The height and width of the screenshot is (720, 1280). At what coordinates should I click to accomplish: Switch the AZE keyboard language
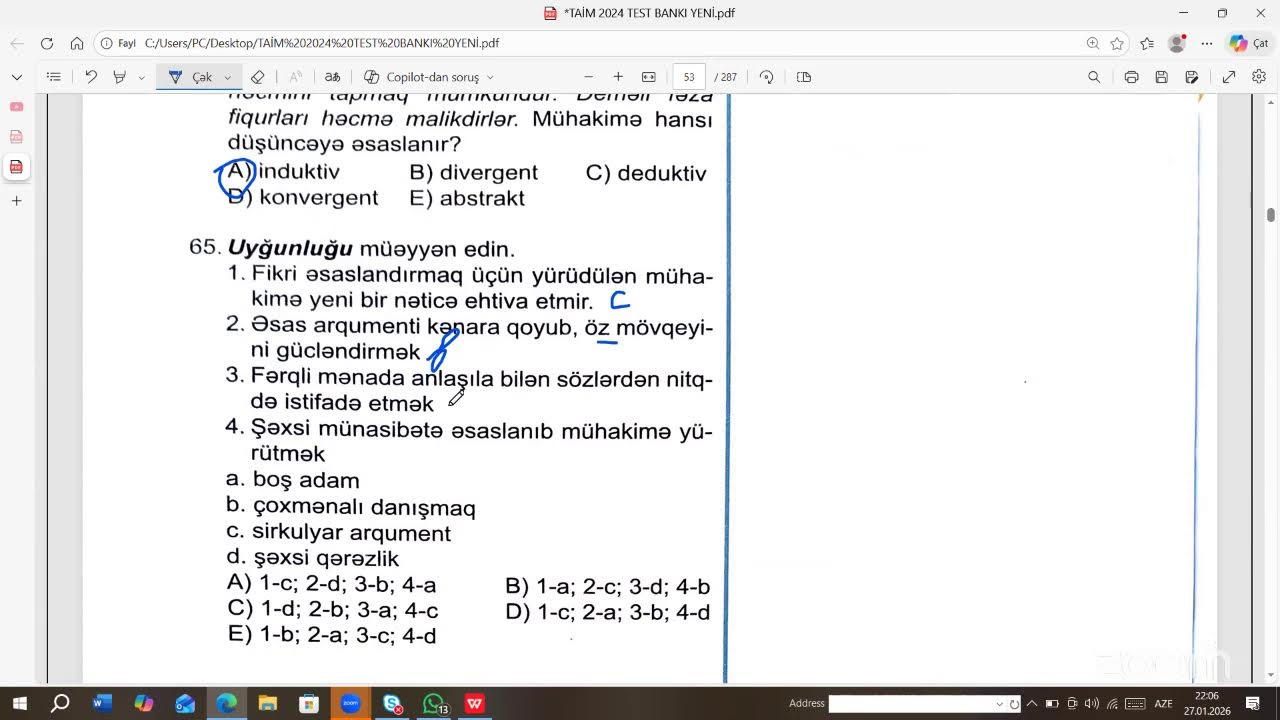point(1164,703)
